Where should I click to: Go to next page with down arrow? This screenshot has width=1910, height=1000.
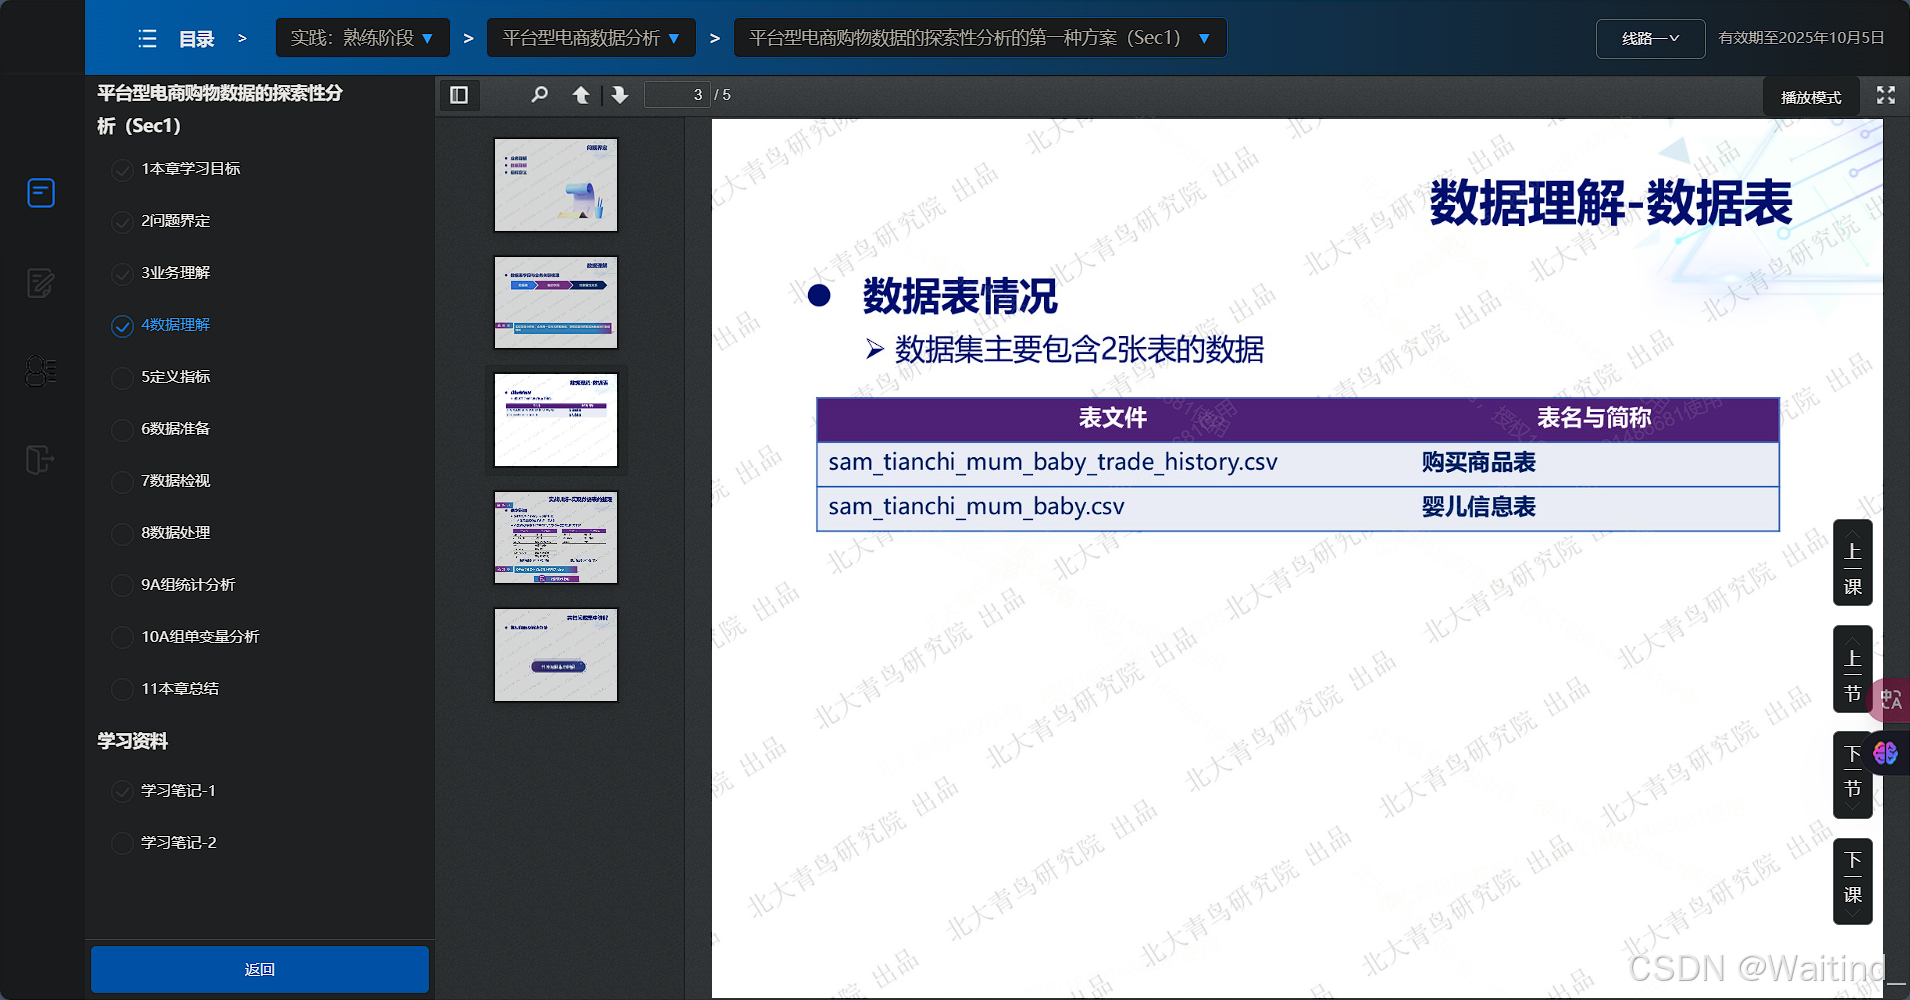[x=620, y=95]
